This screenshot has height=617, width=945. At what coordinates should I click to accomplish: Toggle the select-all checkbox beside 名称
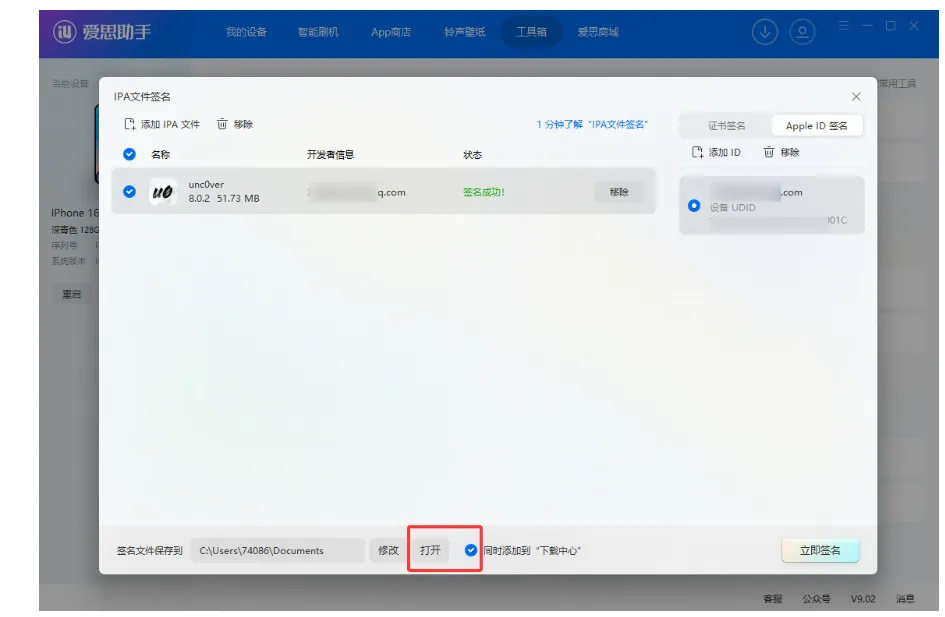pyautogui.click(x=129, y=154)
